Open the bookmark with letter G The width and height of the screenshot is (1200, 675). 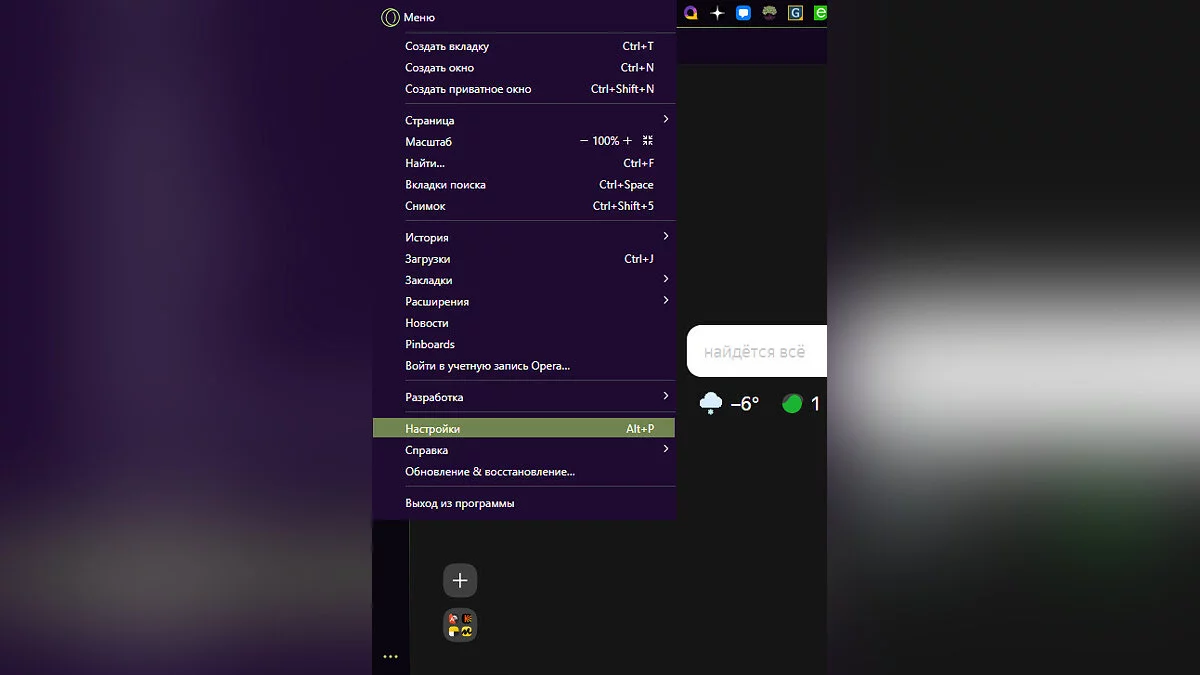(x=795, y=13)
